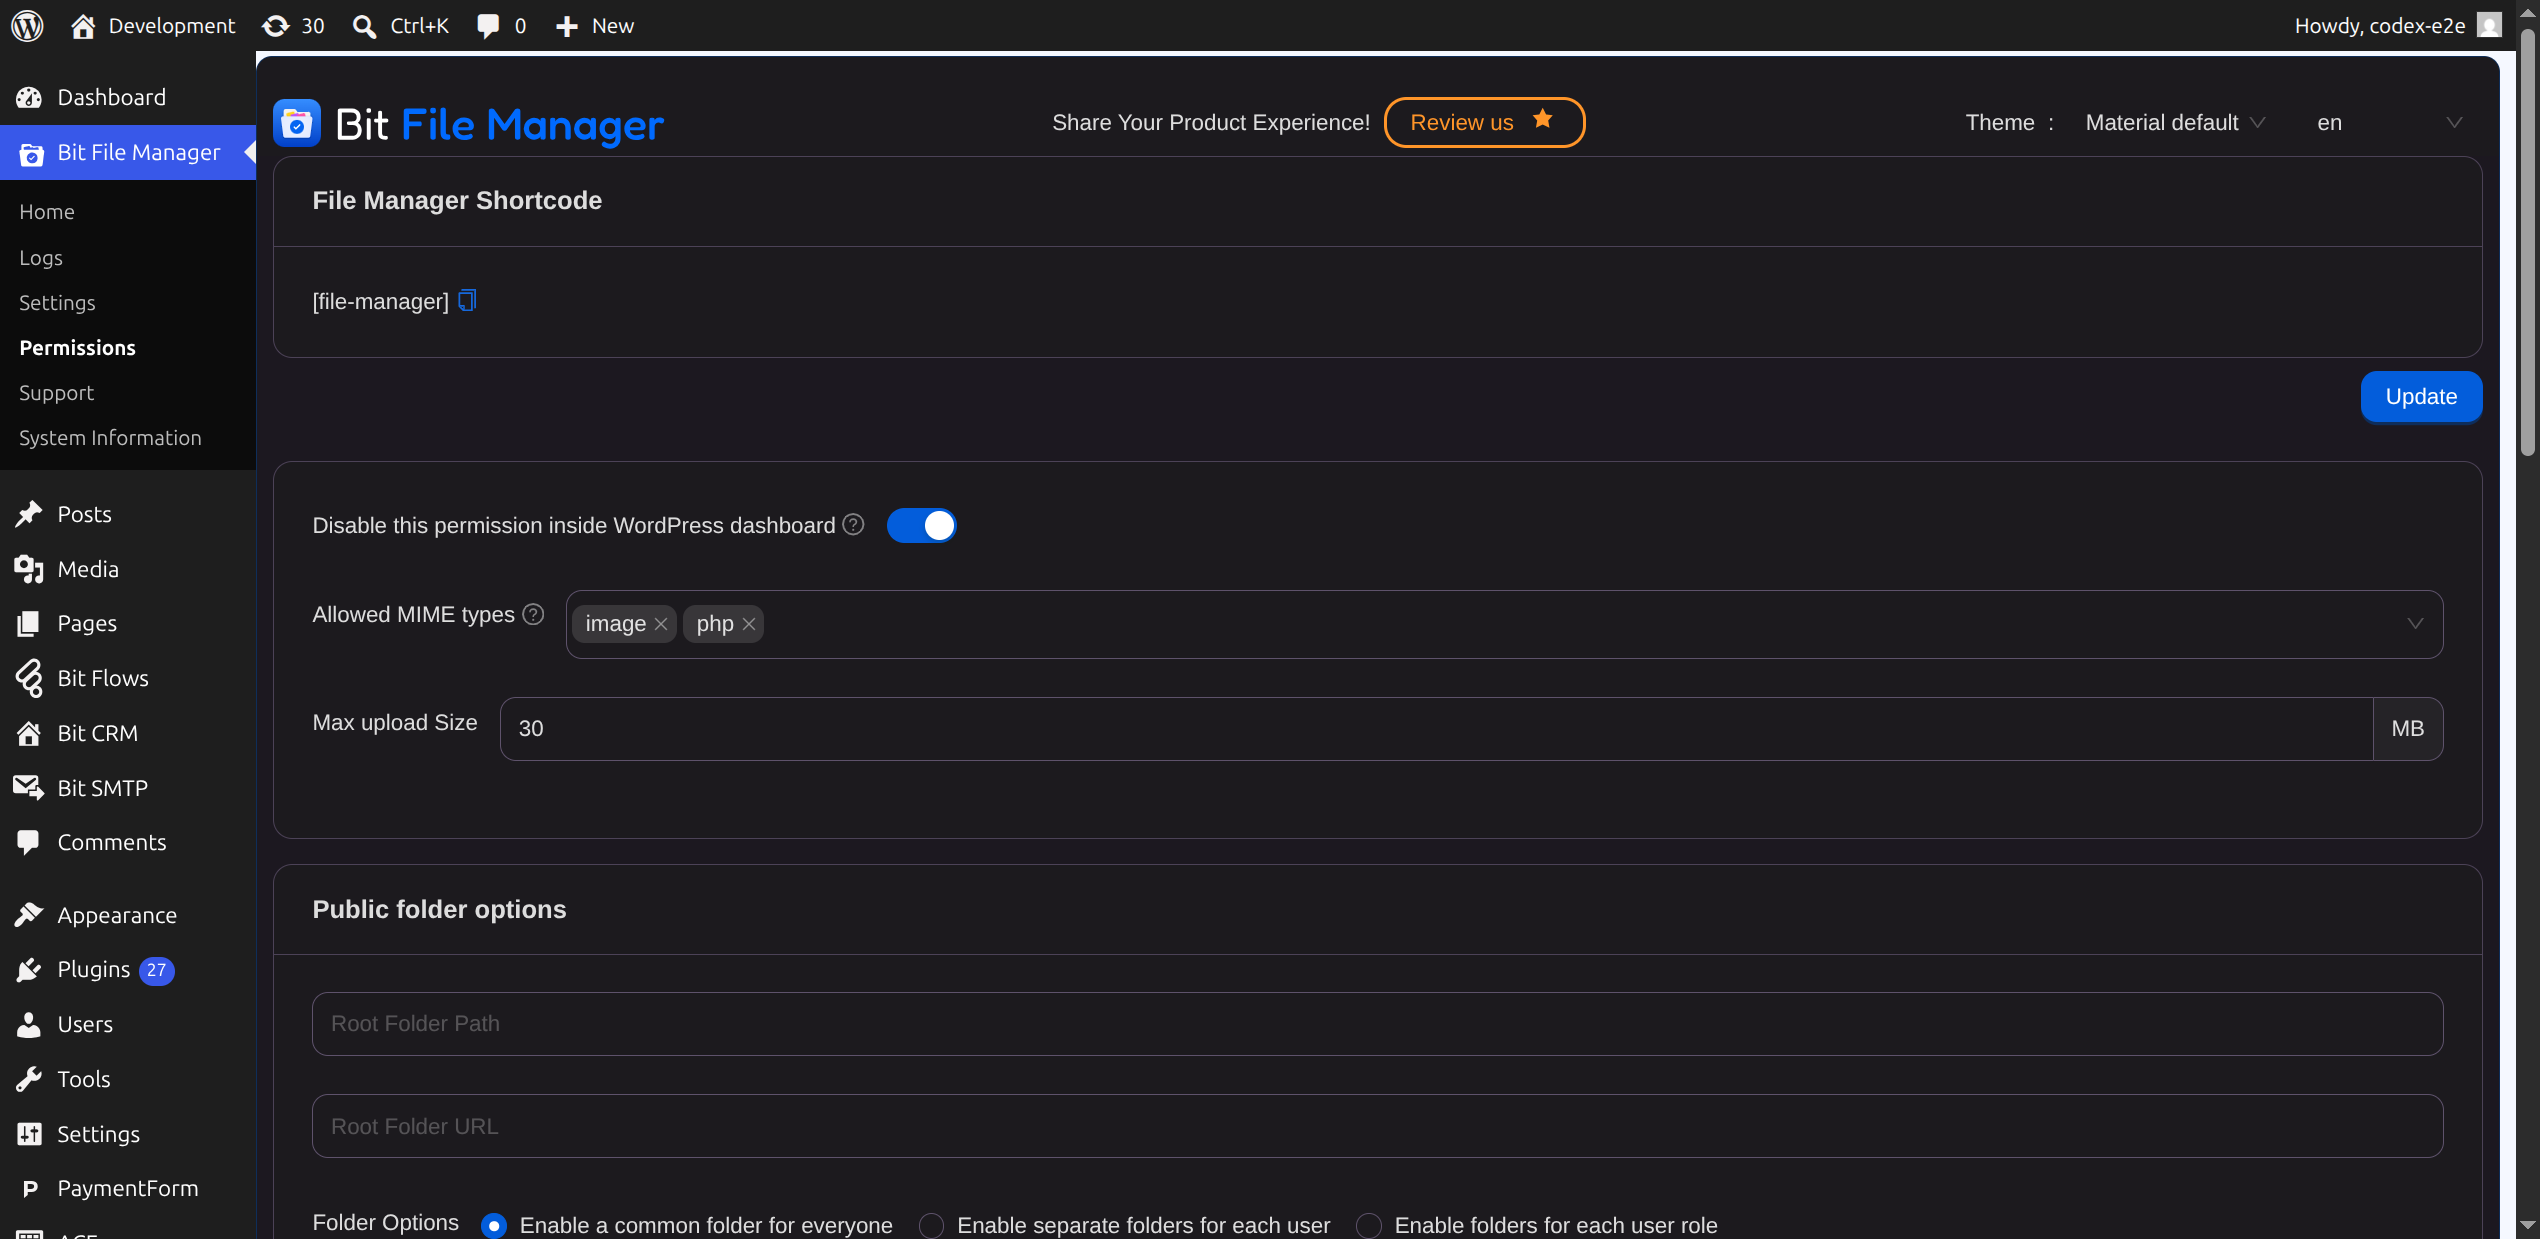2540x1239 pixels.
Task: Open the en language dropdown
Action: point(2389,123)
